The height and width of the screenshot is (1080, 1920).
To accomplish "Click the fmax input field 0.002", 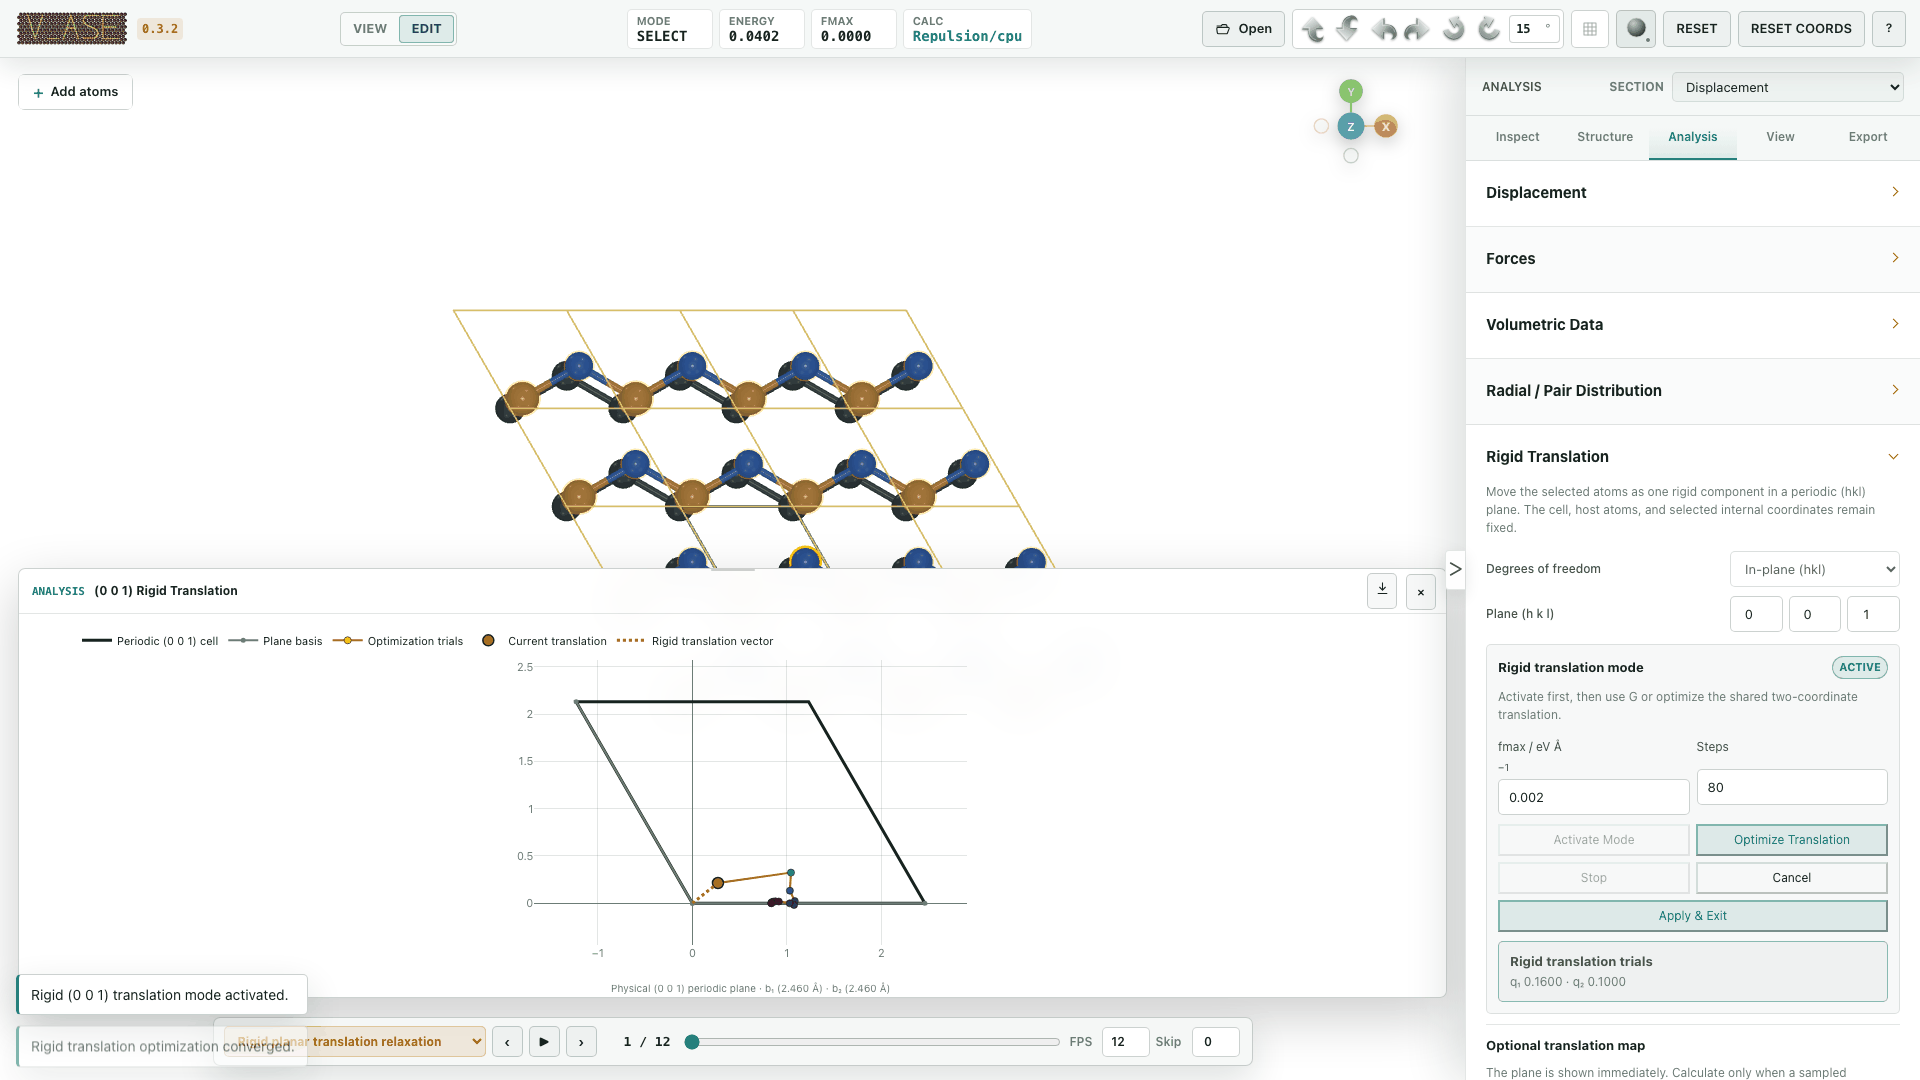I will 1593,798.
